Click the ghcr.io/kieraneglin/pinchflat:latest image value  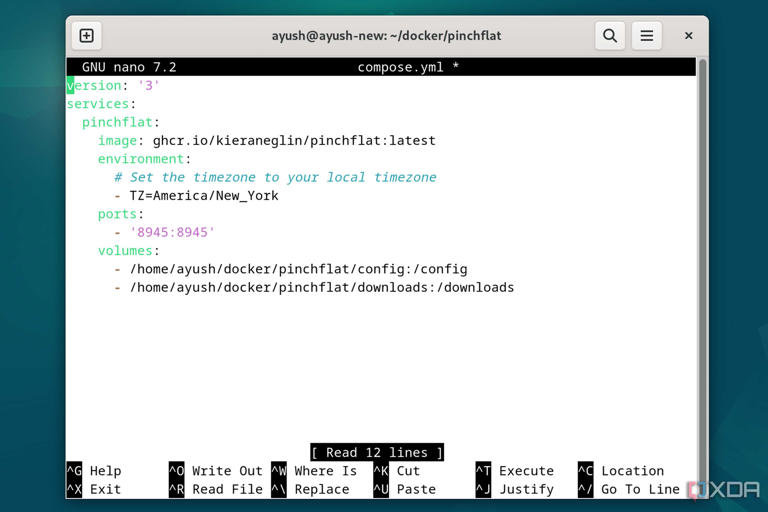(x=294, y=141)
